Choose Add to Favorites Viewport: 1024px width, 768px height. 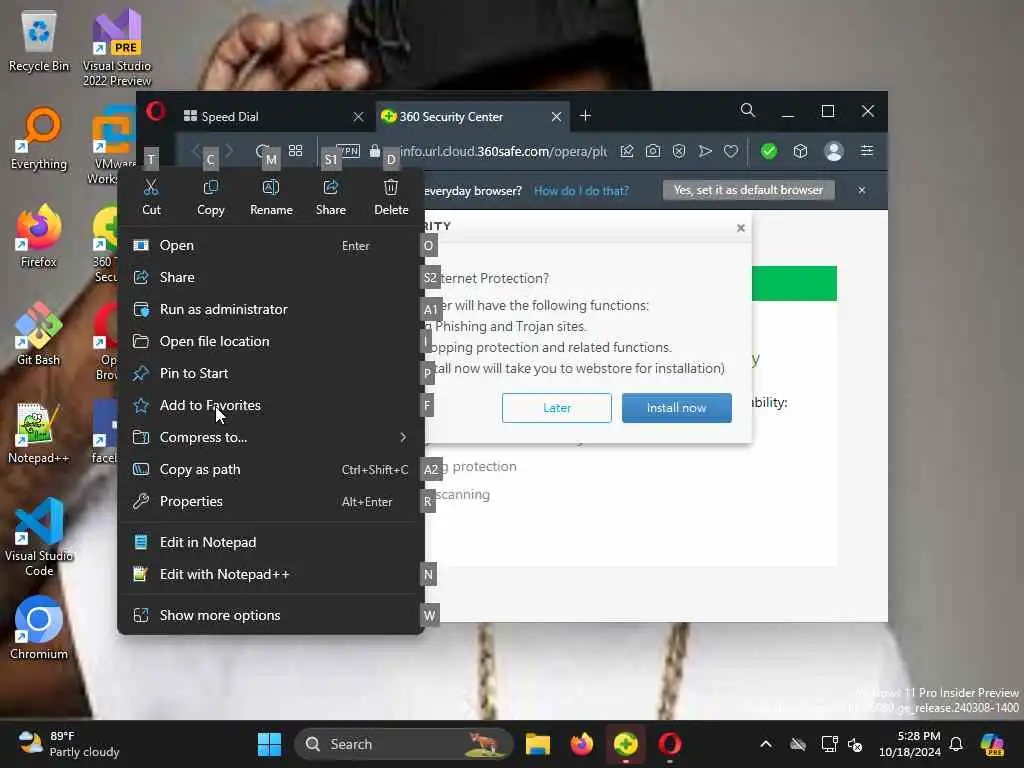click(271, 406)
